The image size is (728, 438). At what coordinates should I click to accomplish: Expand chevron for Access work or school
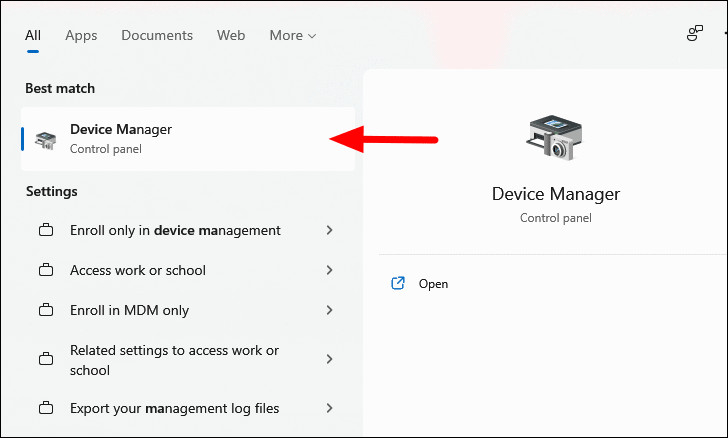329,270
